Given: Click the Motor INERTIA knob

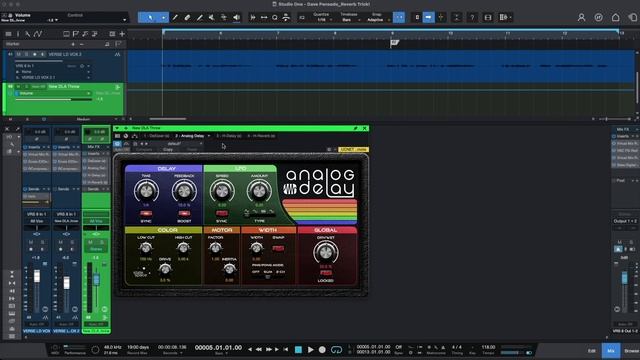Looking at the screenshot, I should pyautogui.click(x=229, y=269).
